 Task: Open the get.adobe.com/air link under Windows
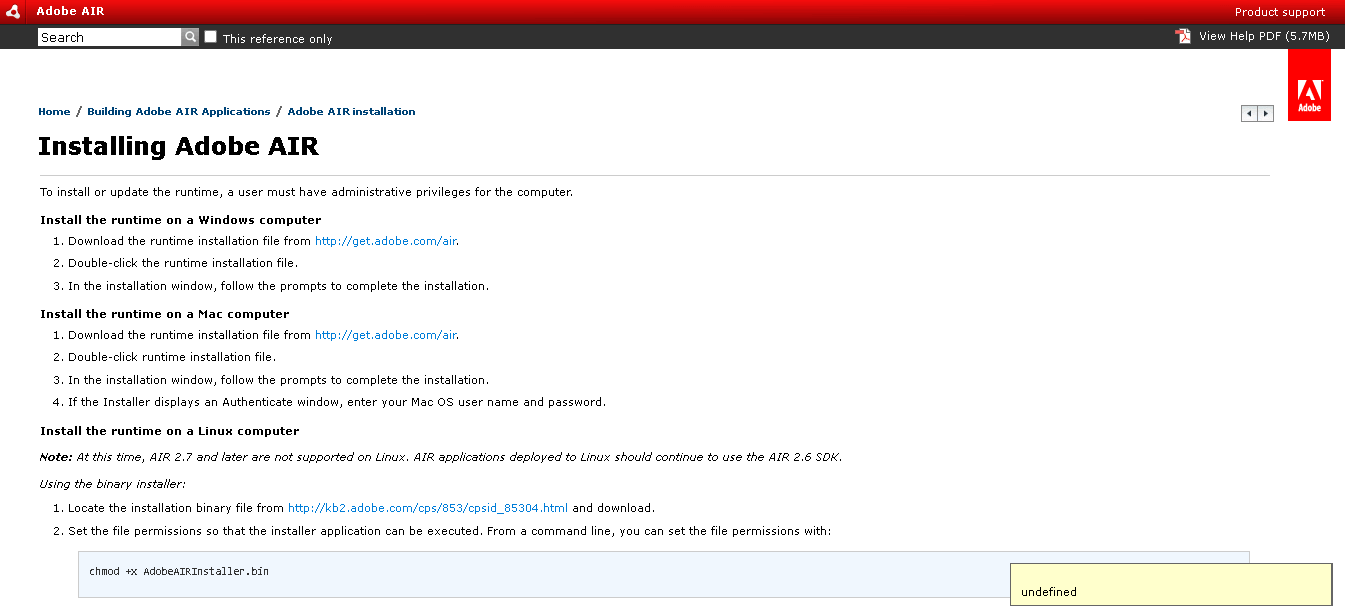point(386,241)
